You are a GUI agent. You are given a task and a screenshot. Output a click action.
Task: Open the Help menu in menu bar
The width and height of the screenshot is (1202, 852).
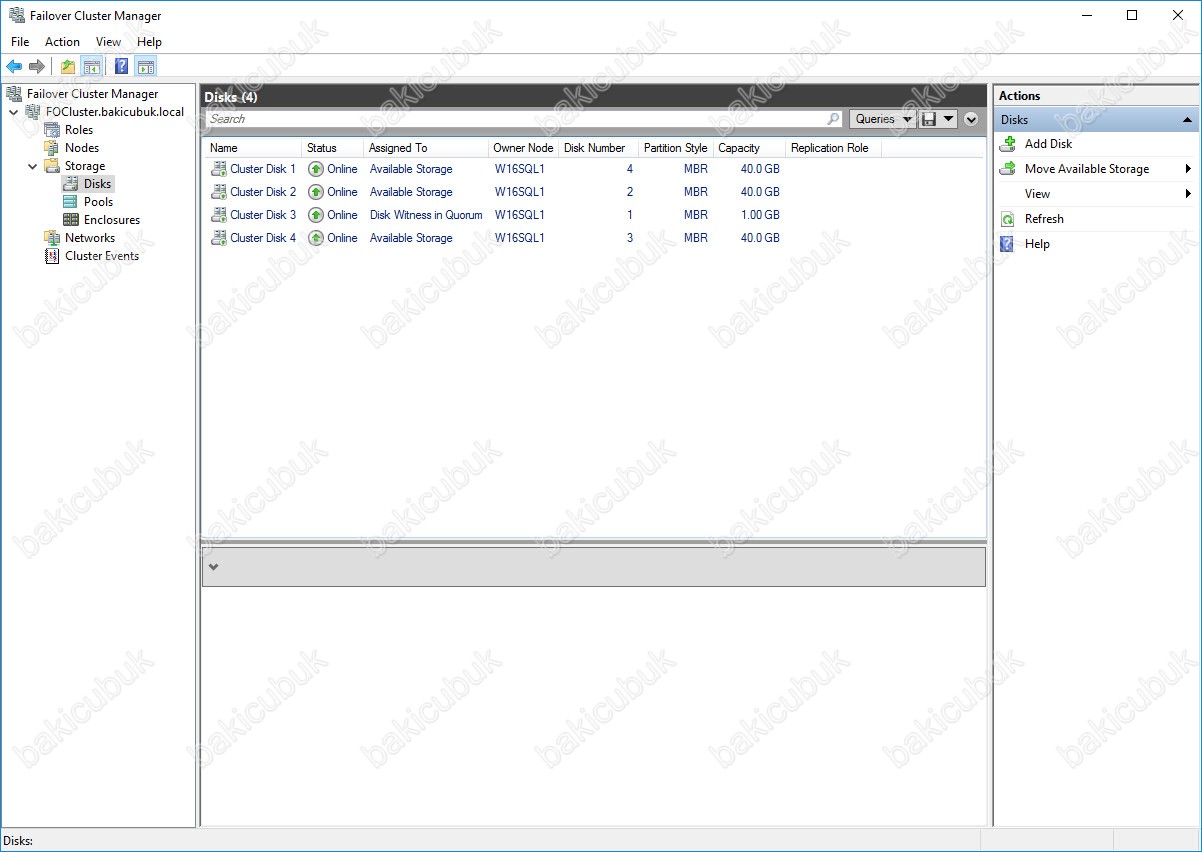tap(149, 42)
